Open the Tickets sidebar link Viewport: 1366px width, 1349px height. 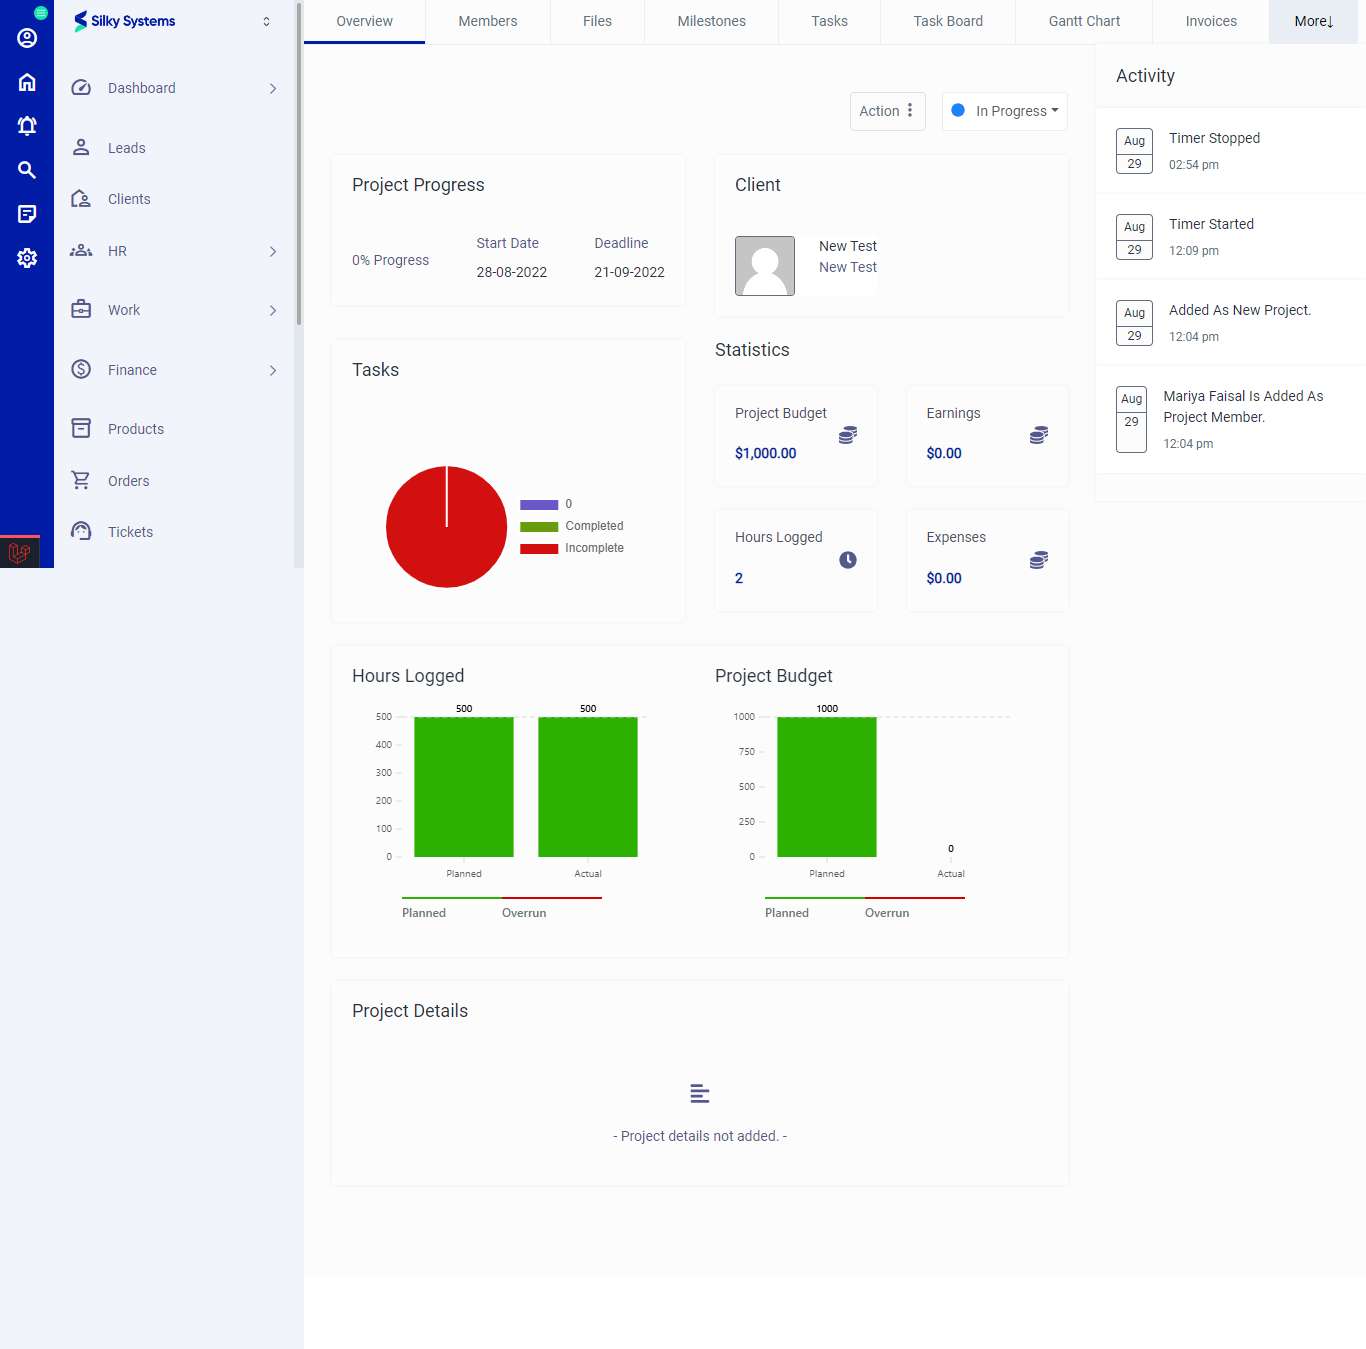pyautogui.click(x=130, y=532)
